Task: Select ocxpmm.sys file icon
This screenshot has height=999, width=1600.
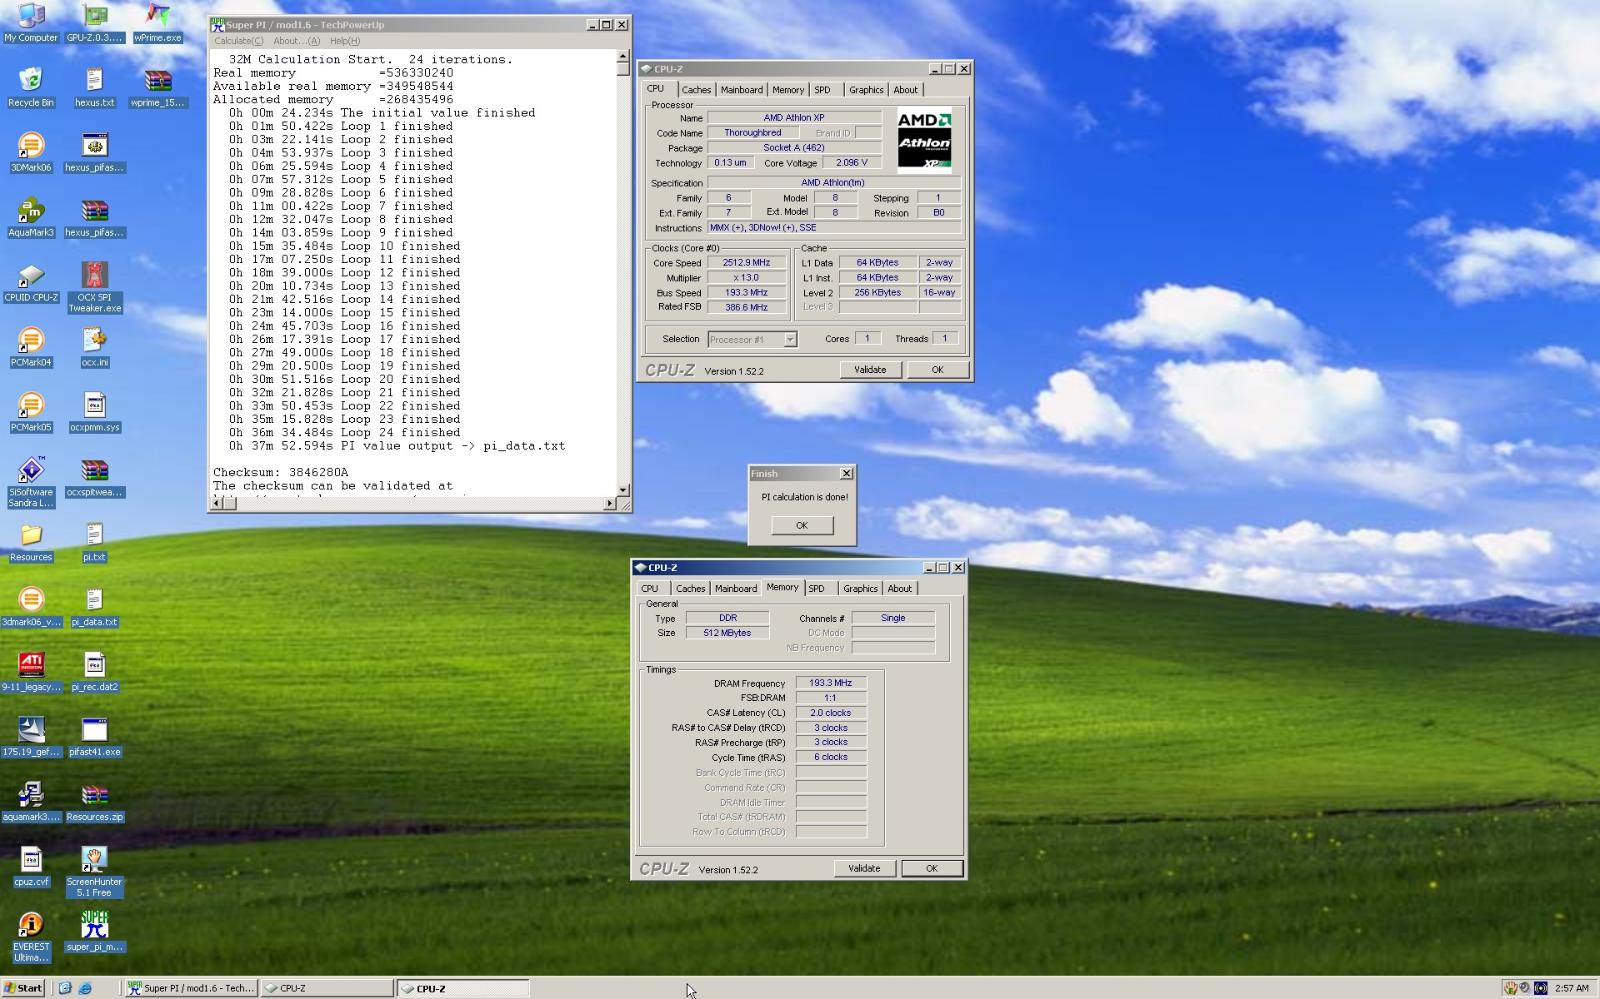Action: click(x=94, y=412)
